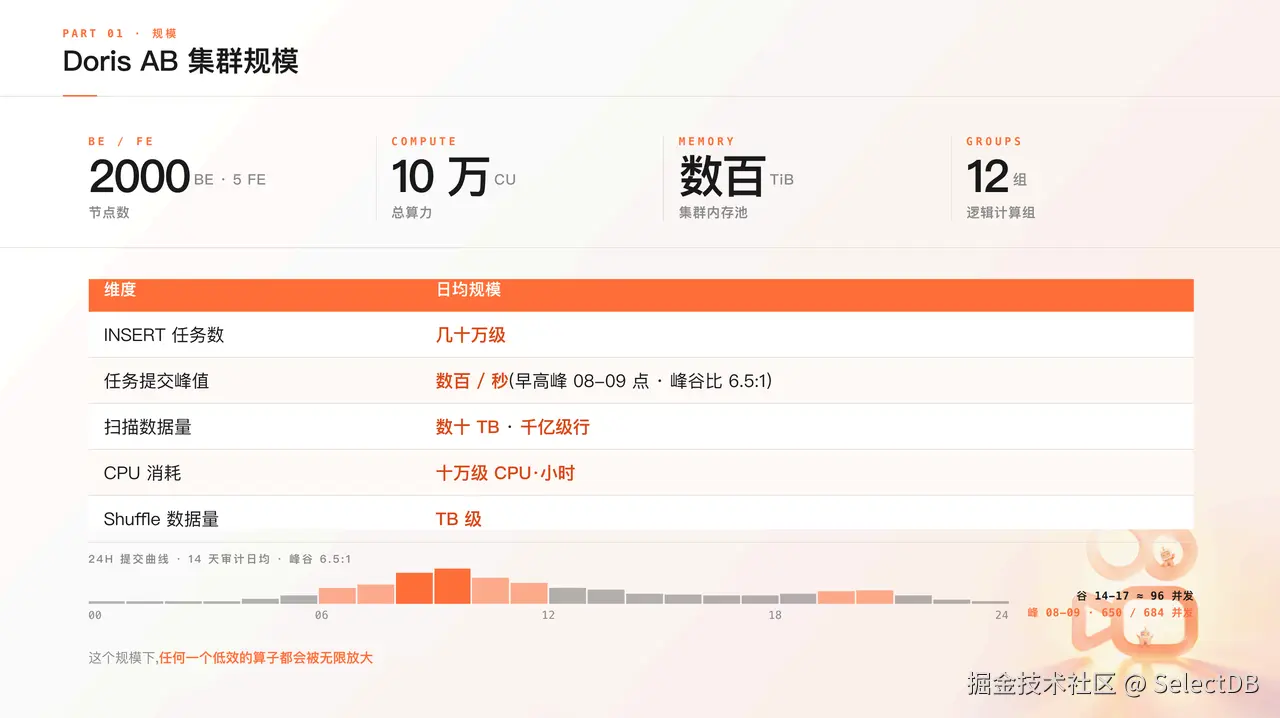Click the "维度" table column header
Viewport: 1280px width, 718px height.
pos(120,290)
